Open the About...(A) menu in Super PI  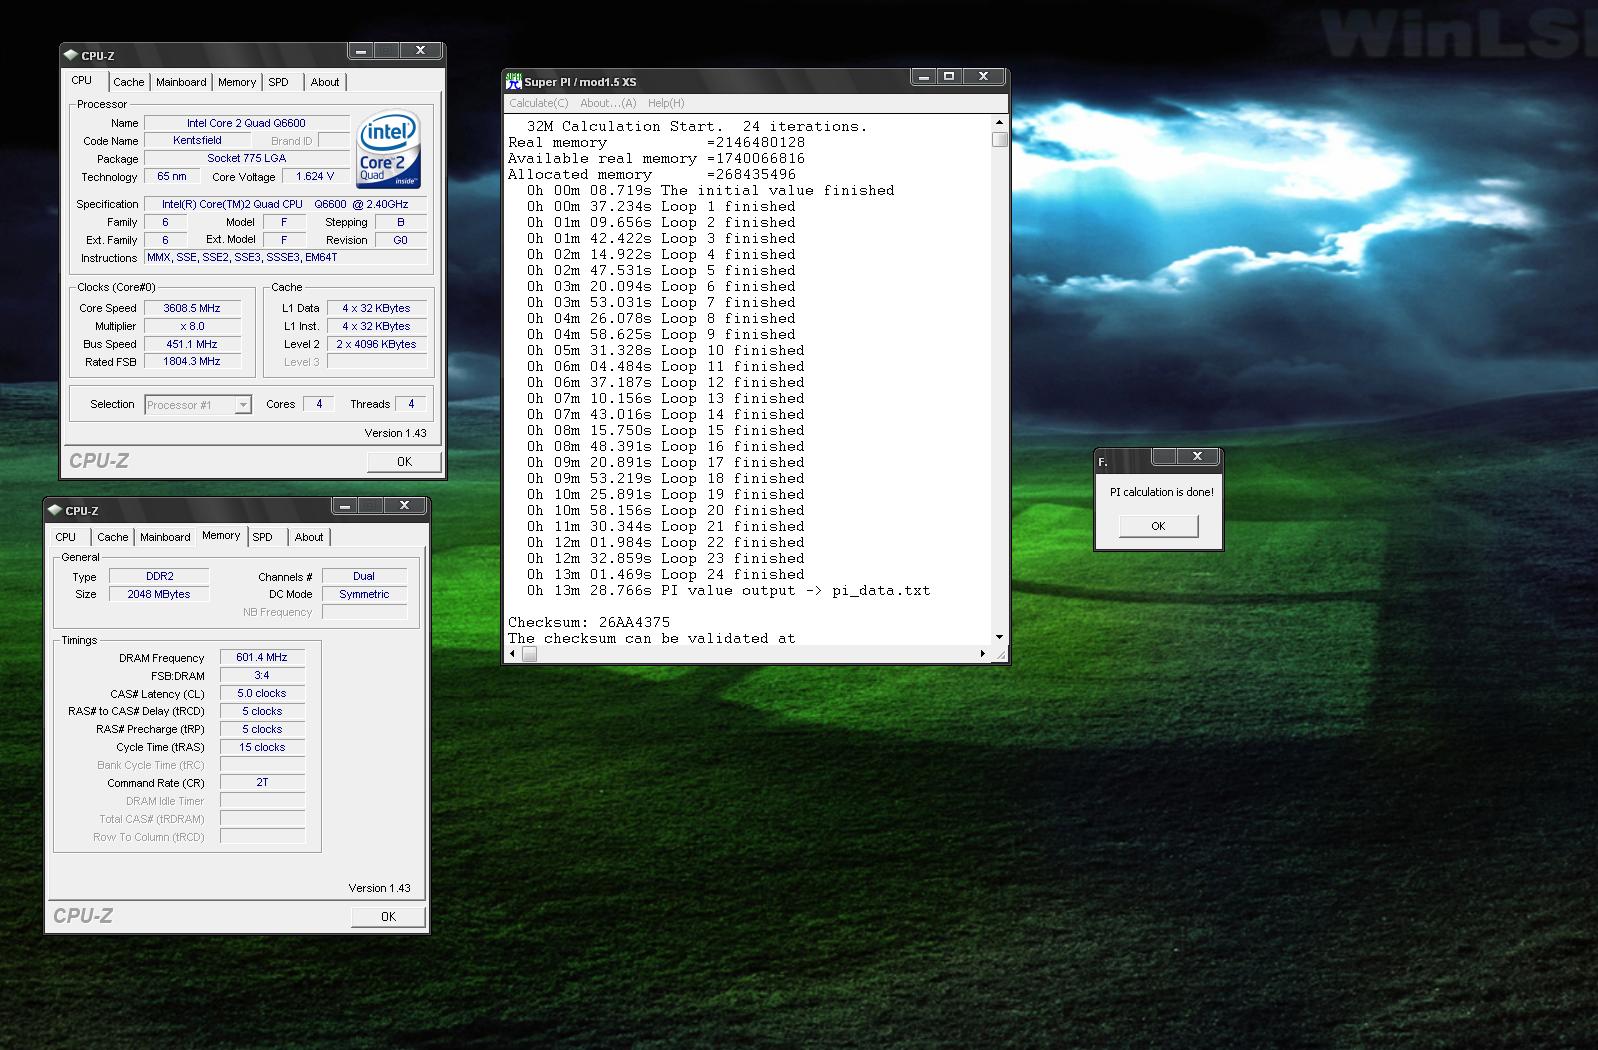click(x=608, y=103)
